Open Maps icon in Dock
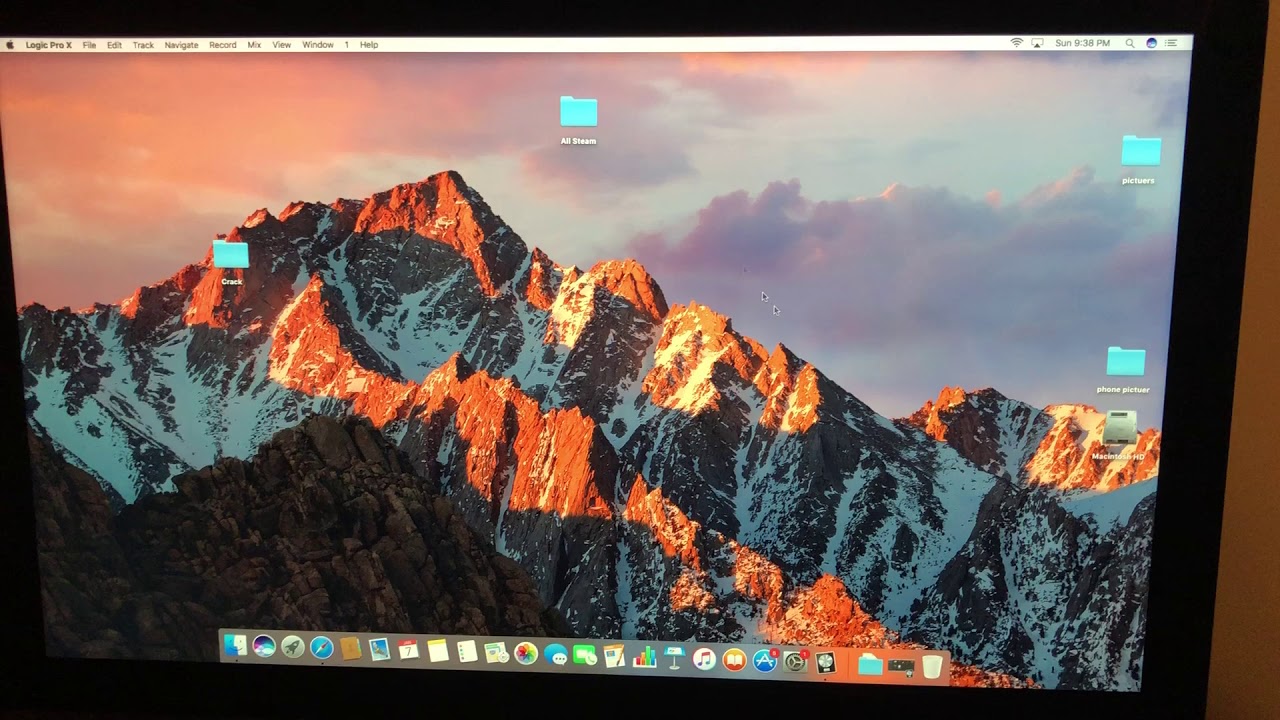This screenshot has width=1280, height=720. (x=496, y=653)
